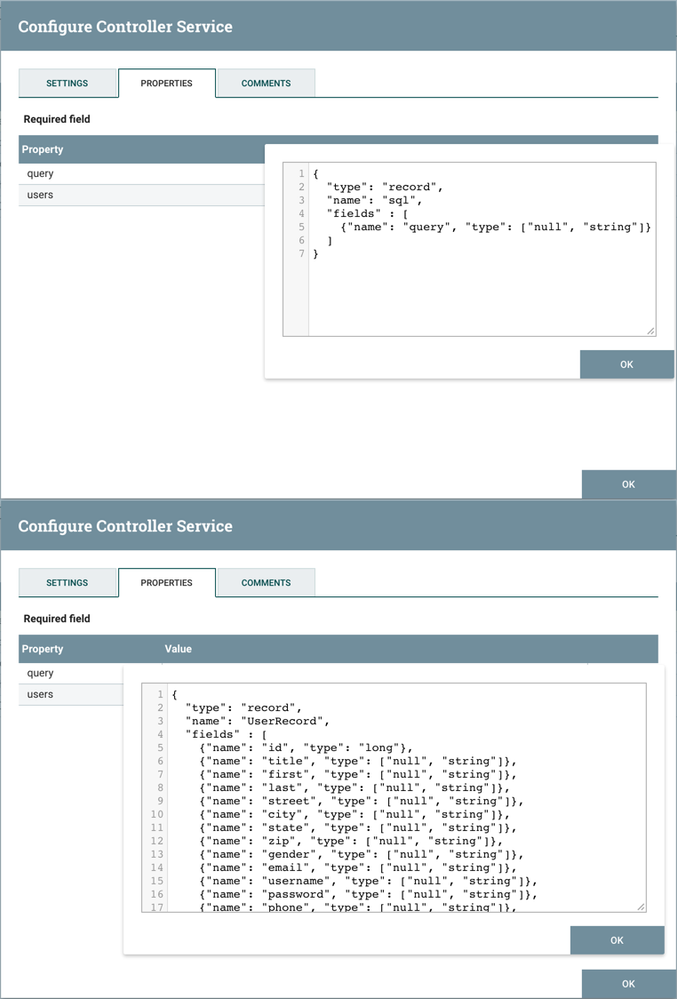Click the "zip" field line in UserRecord schema
This screenshot has height=999, width=677.
[350, 842]
